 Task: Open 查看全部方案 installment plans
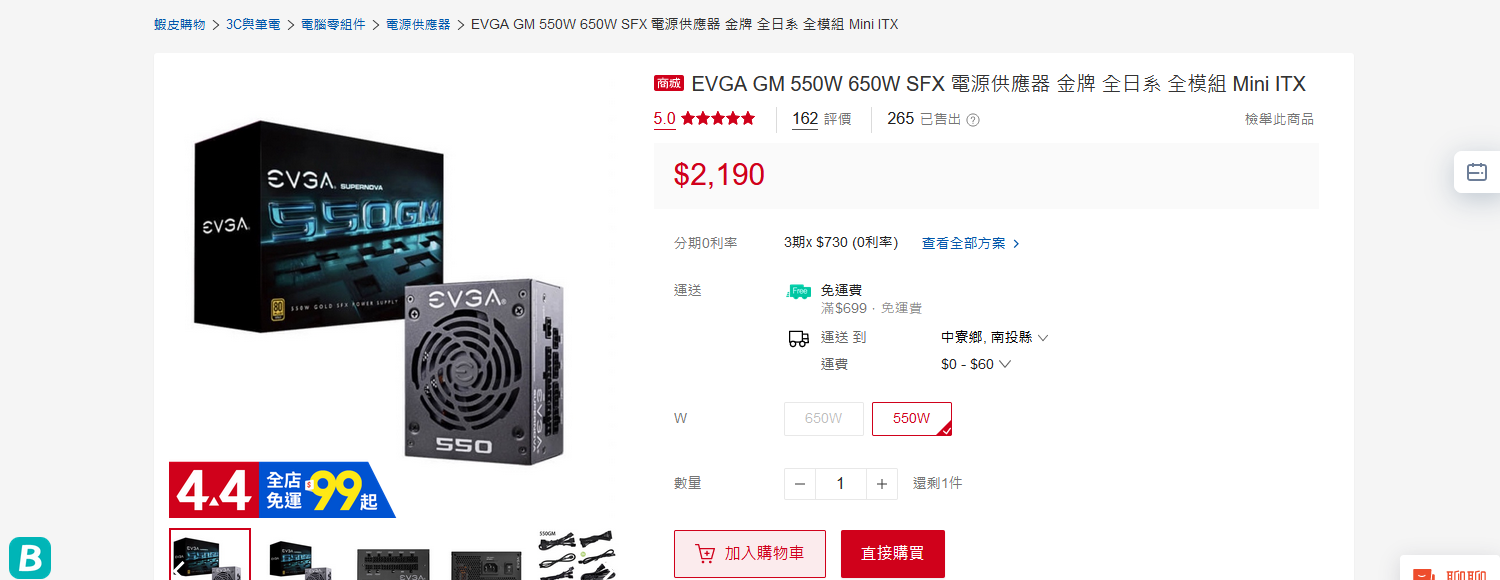coord(971,243)
